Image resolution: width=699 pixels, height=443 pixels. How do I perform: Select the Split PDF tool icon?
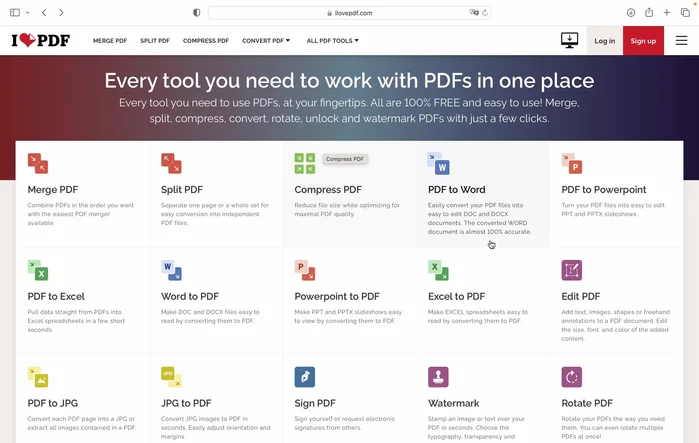pos(171,164)
